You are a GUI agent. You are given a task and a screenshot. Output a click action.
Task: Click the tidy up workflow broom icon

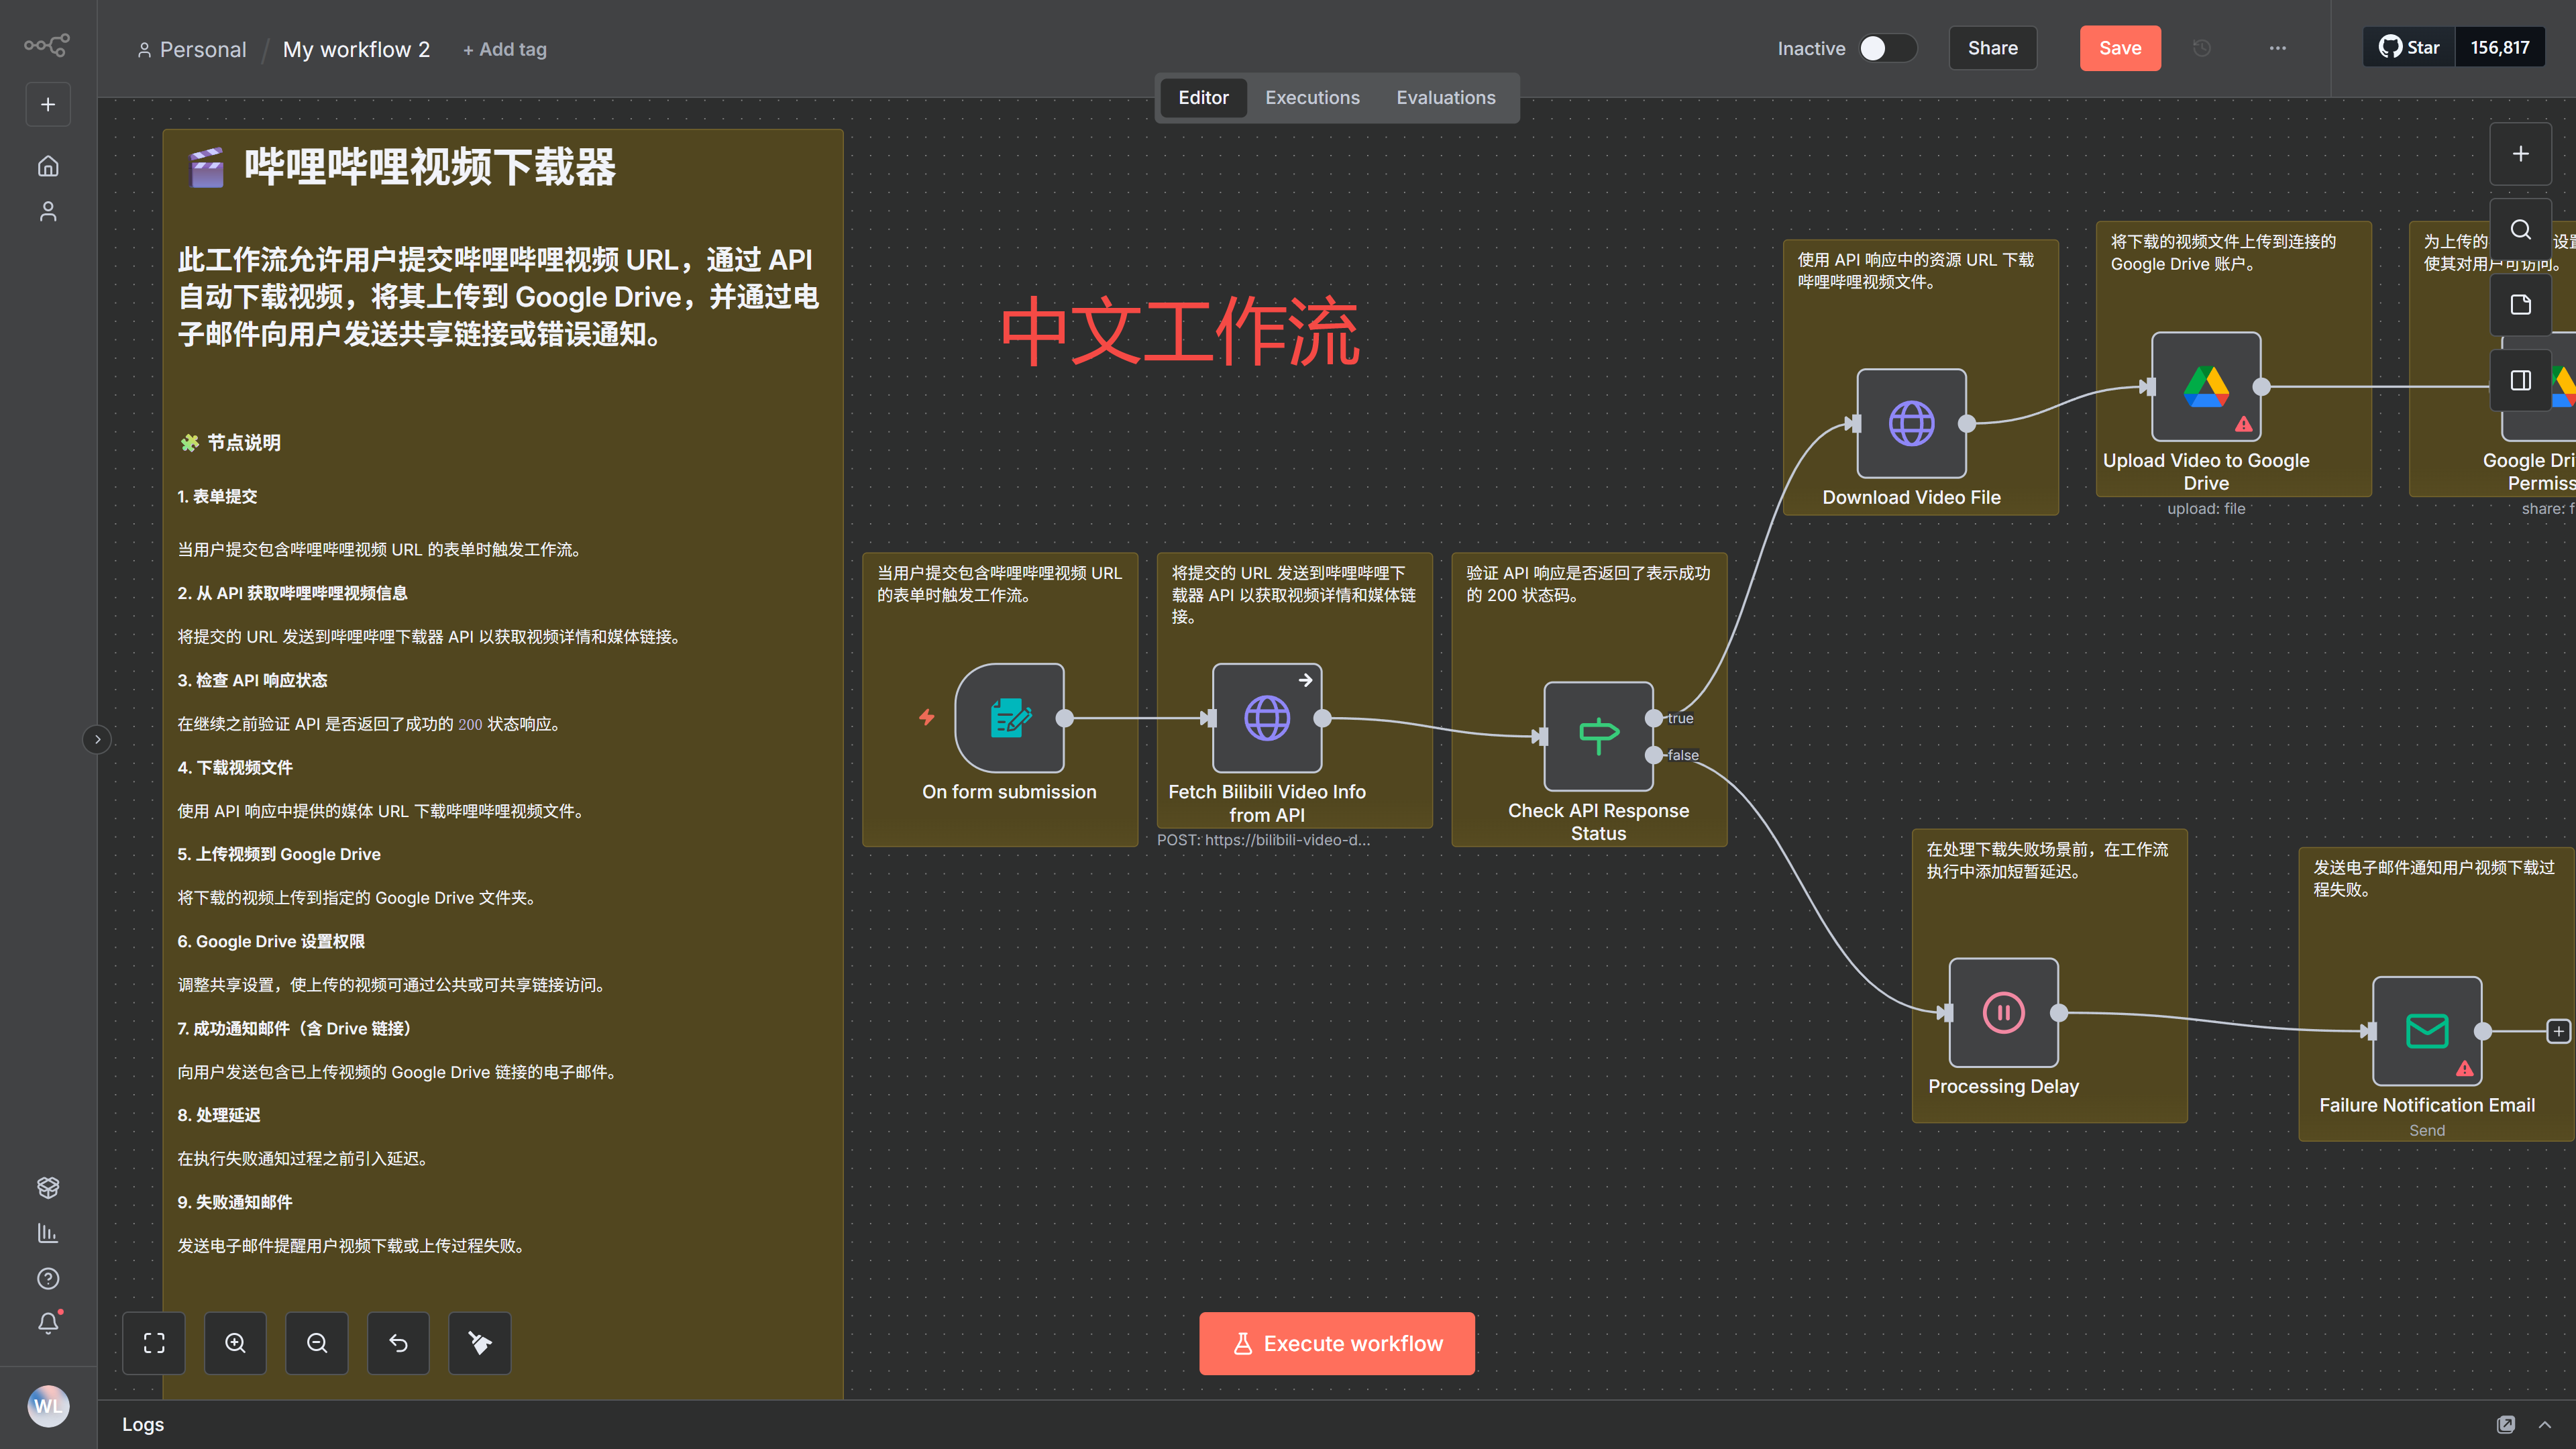click(x=480, y=1343)
